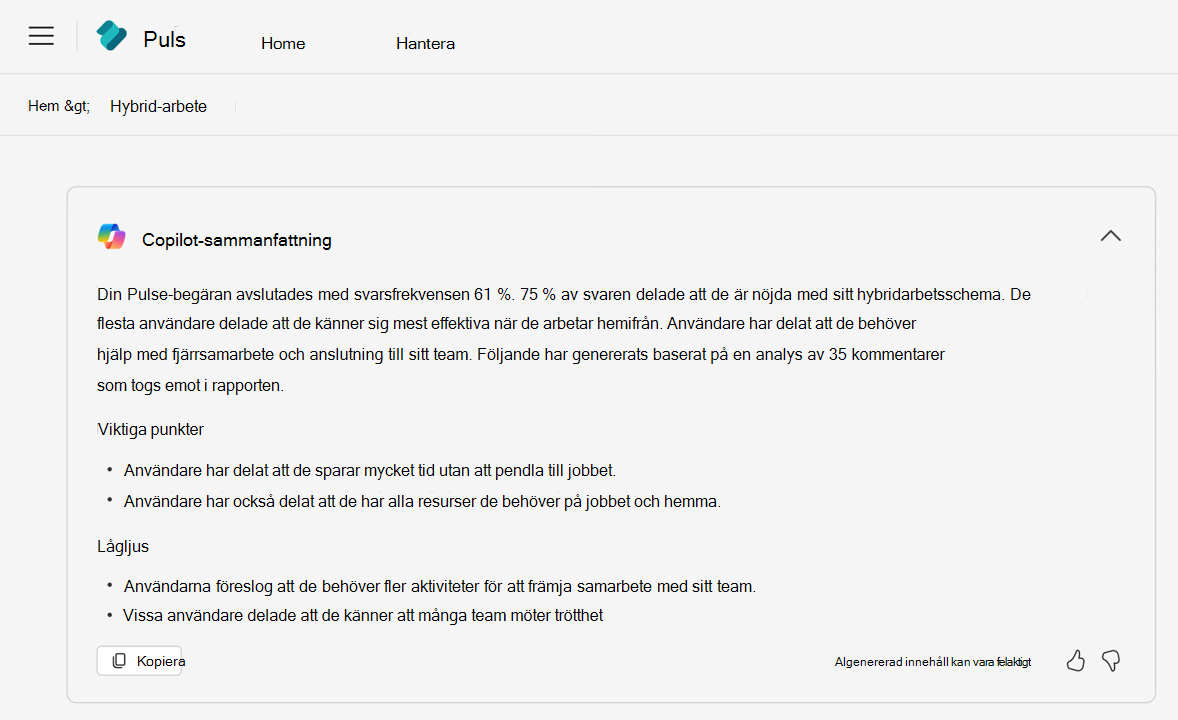Viewport: 1178px width, 720px height.
Task: Click the AI-generated content disclaimer text
Action: [932, 662]
